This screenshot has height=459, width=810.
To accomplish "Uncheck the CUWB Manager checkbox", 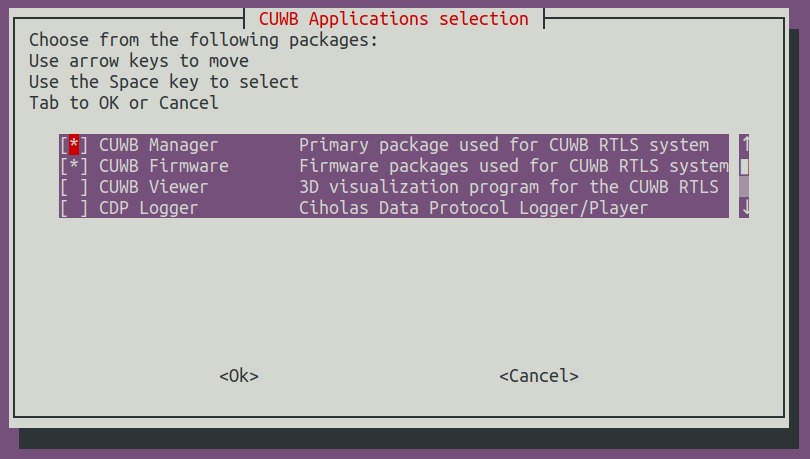I will pos(74,145).
